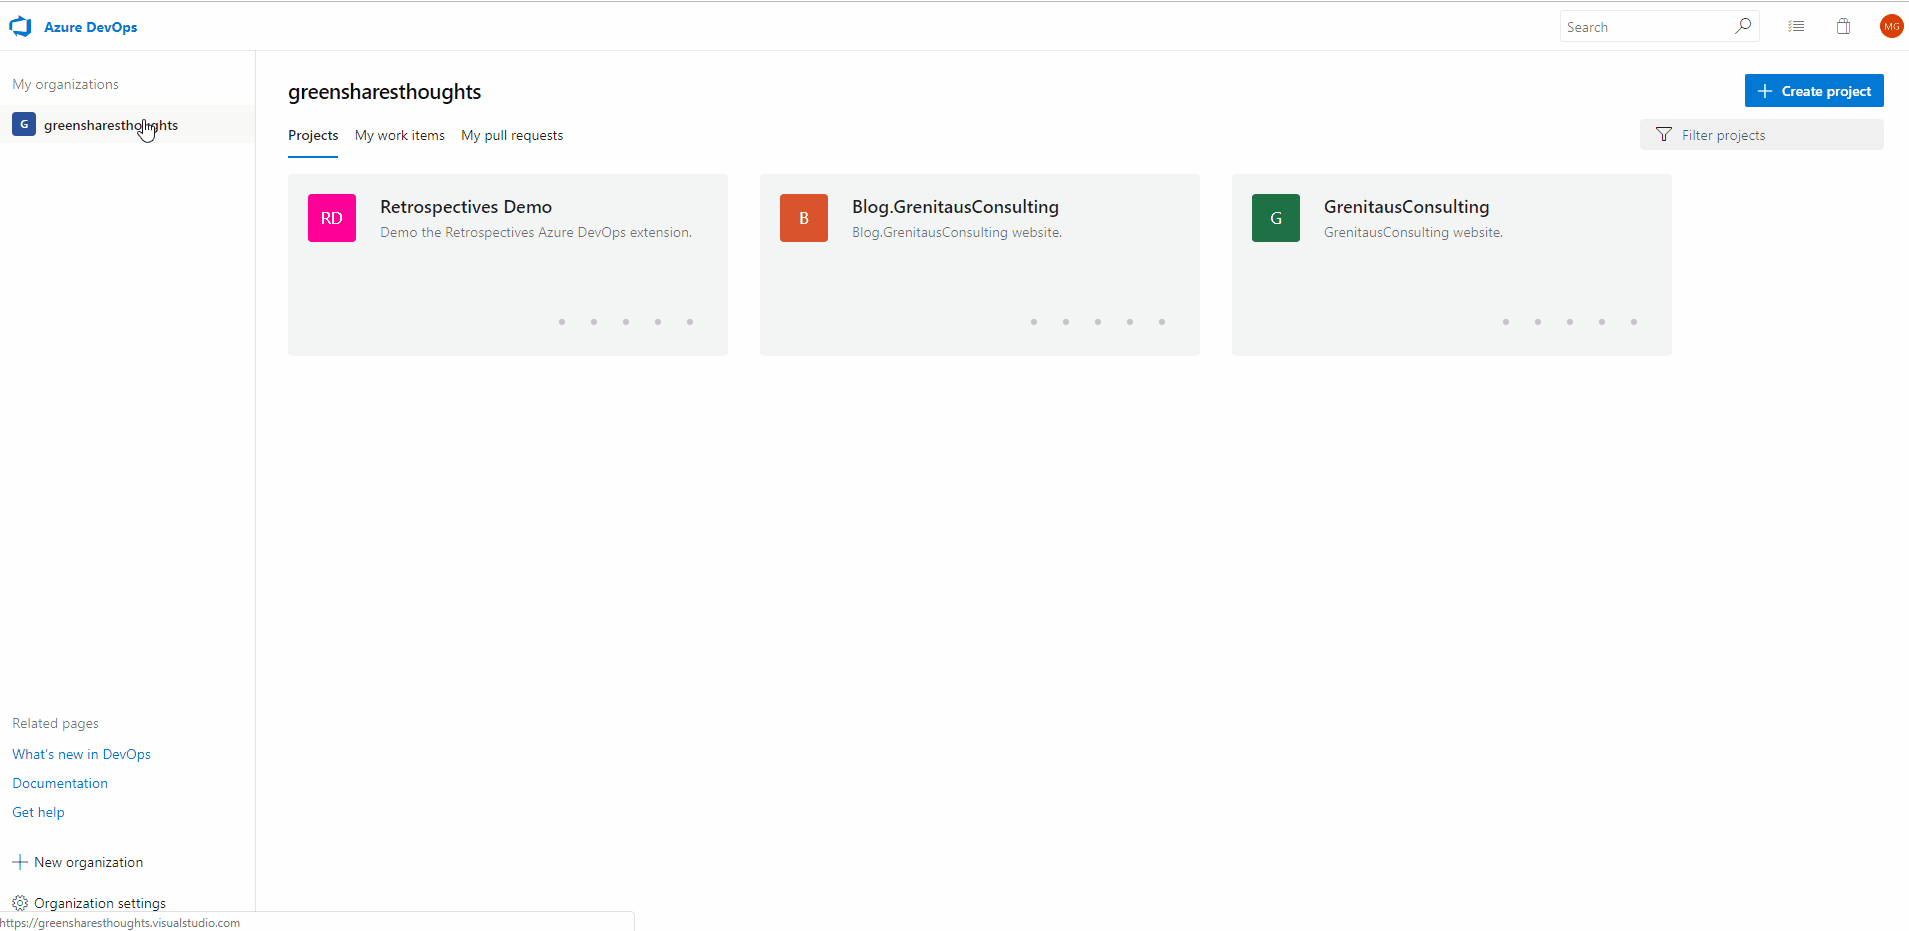The height and width of the screenshot is (931, 1909).
Task: Open the work items list icon
Action: click(x=1796, y=27)
